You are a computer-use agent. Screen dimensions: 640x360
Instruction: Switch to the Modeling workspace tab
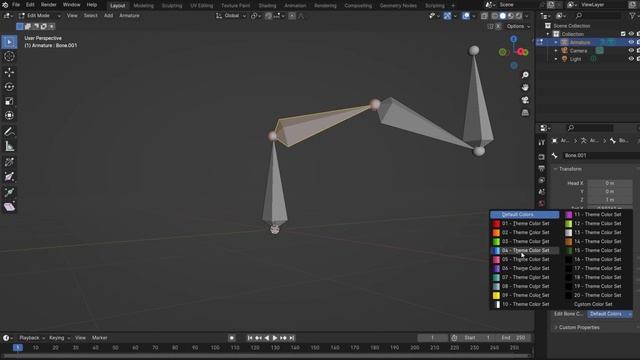(143, 6)
